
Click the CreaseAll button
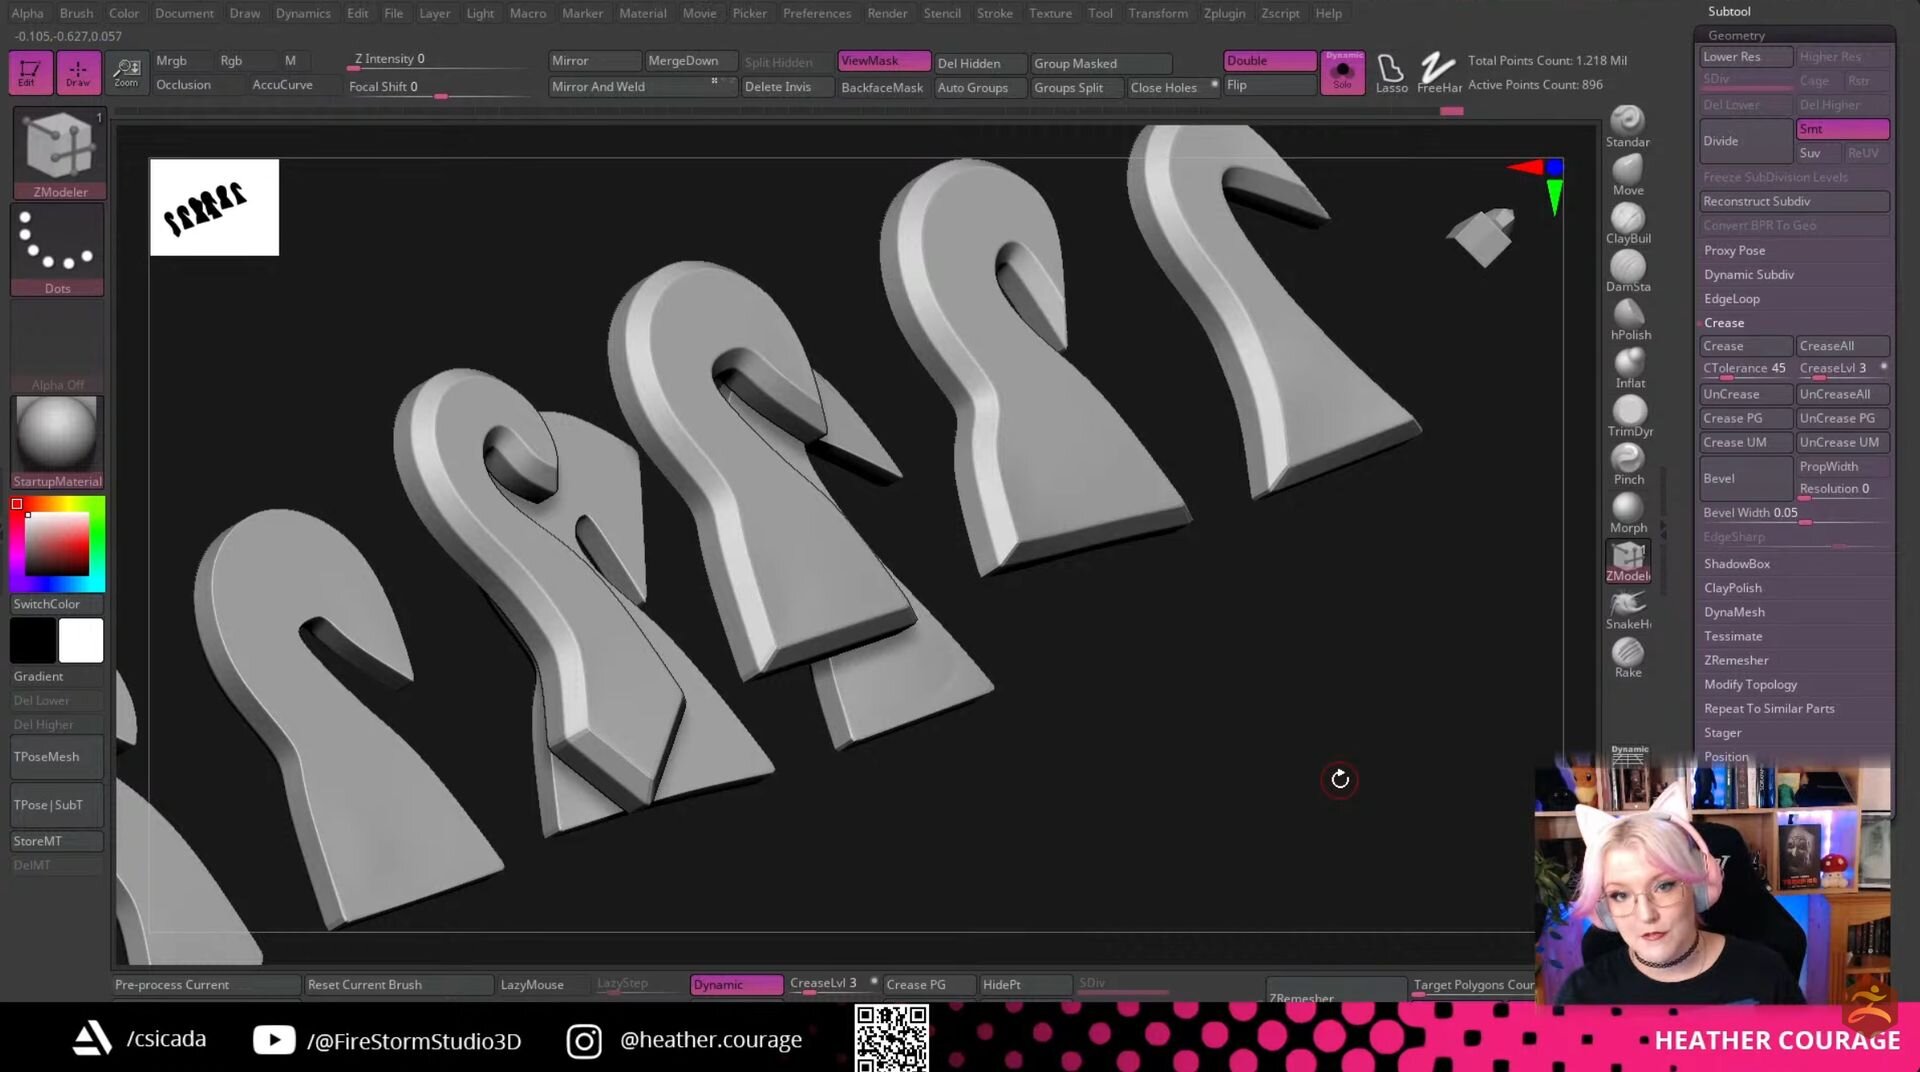(1843, 346)
